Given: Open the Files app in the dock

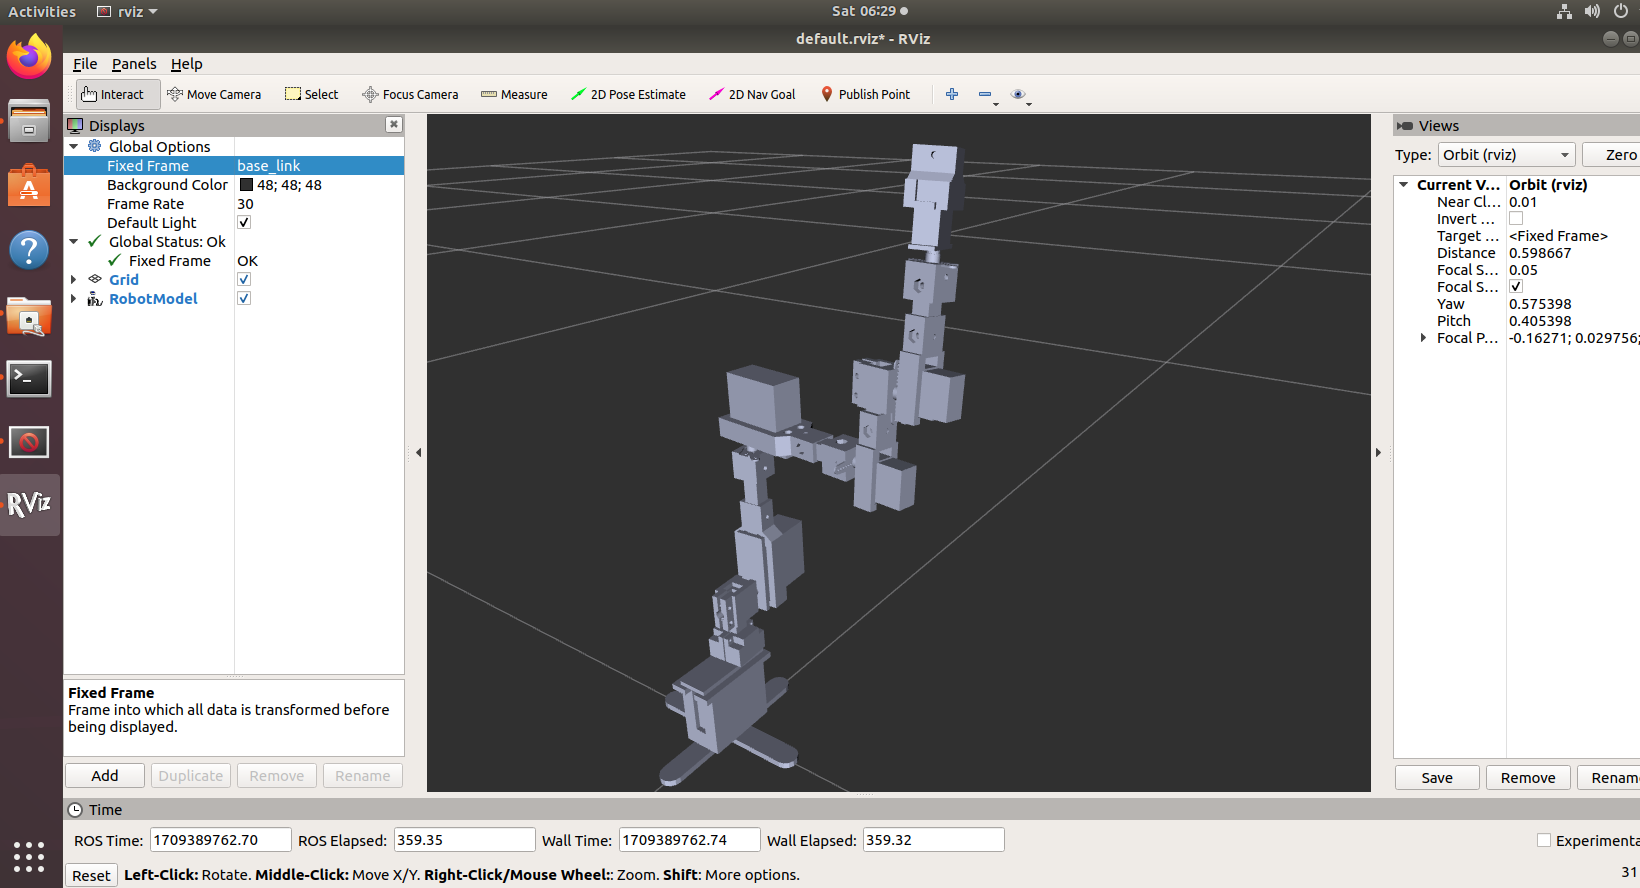Looking at the screenshot, I should pos(29,121).
